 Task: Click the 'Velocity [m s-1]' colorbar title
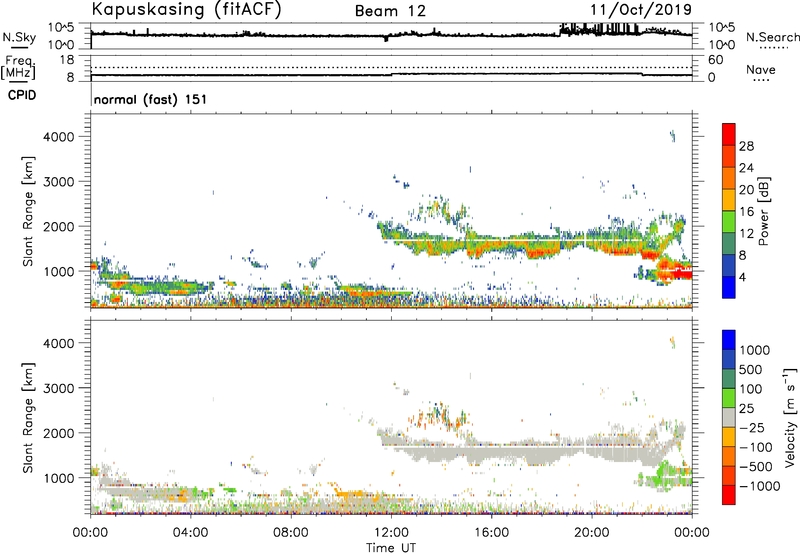[x=790, y=417]
